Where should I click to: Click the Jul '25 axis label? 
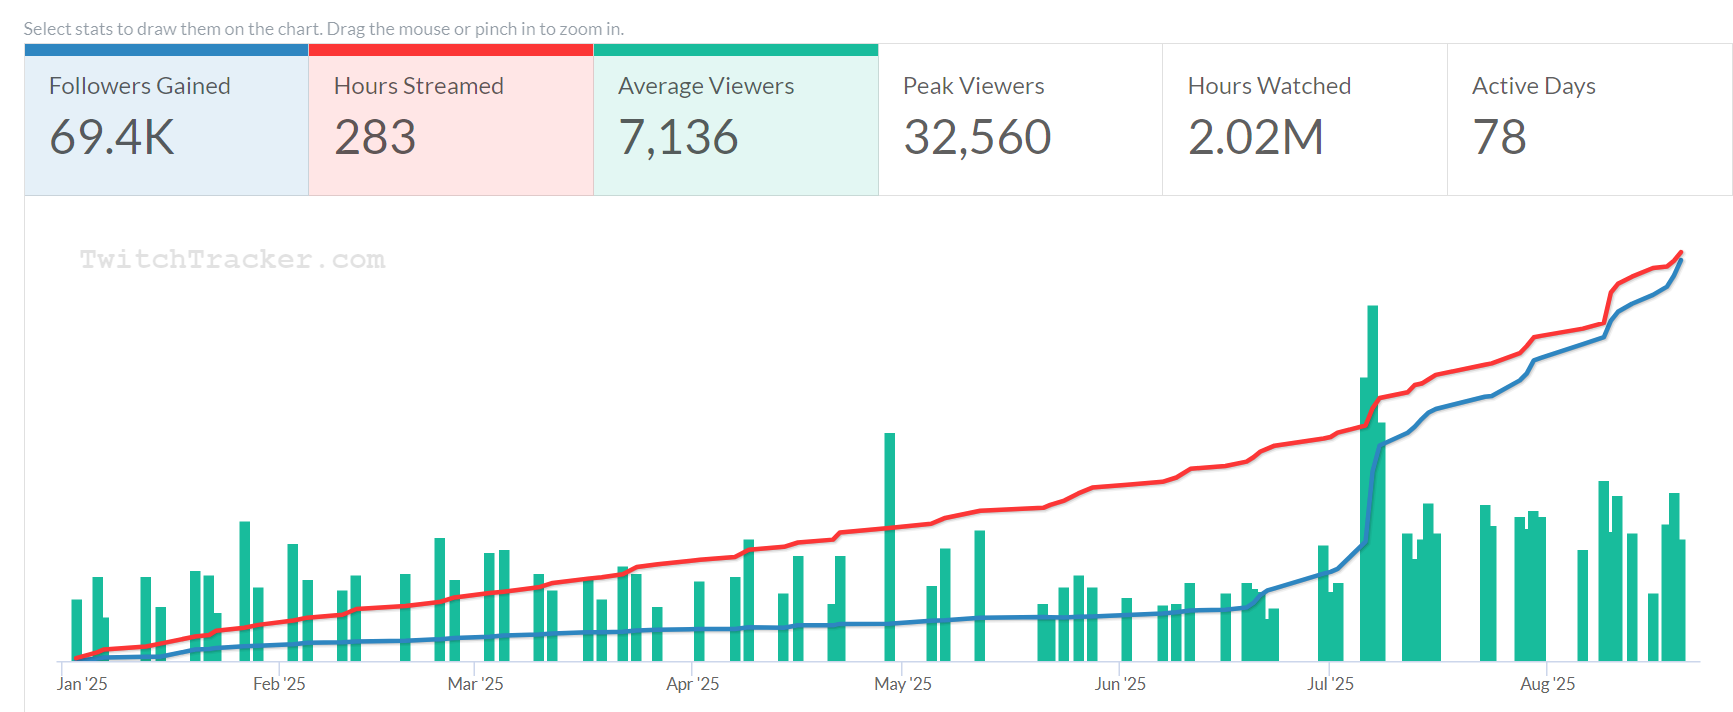[x=1330, y=684]
